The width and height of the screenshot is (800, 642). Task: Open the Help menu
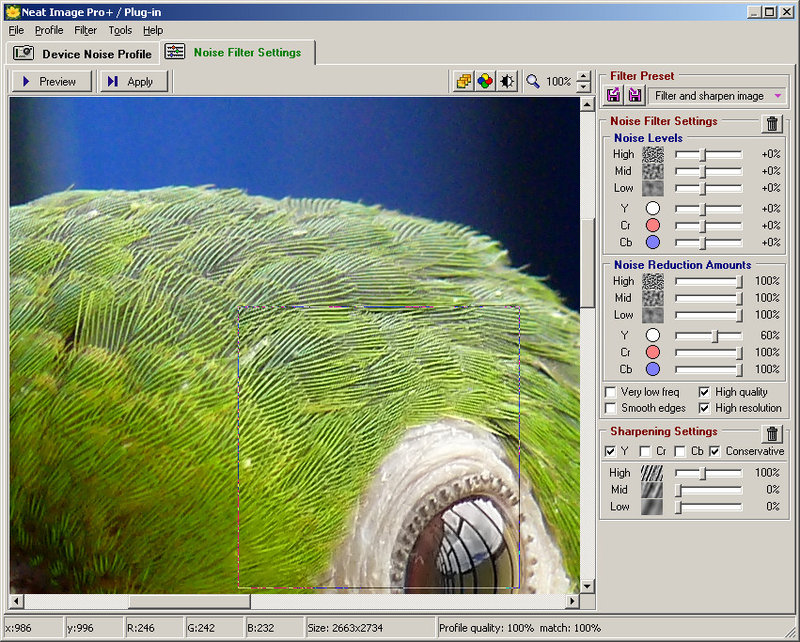click(x=153, y=31)
